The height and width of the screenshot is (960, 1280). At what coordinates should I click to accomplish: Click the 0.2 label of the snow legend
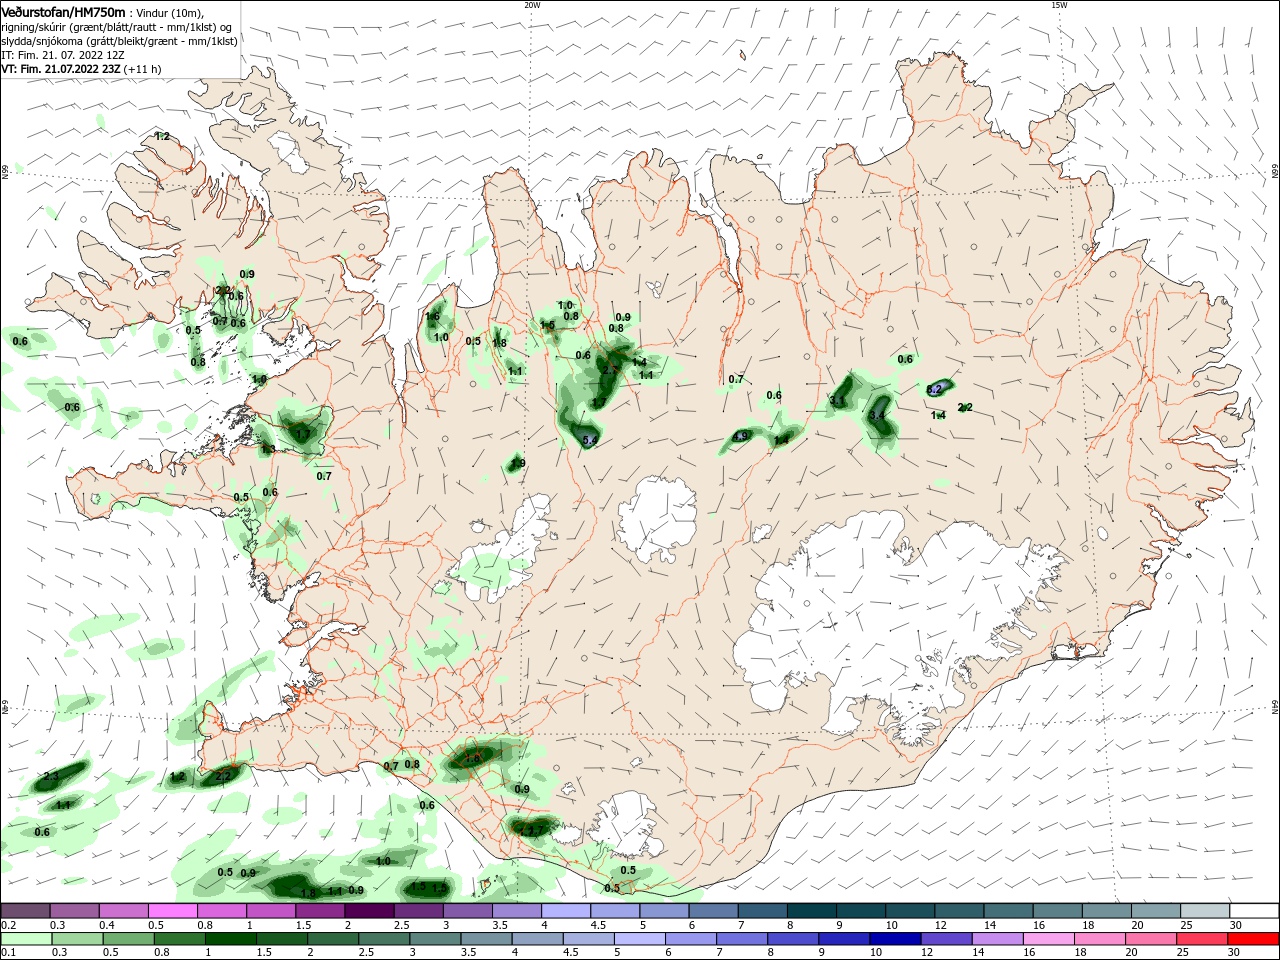point(8,925)
